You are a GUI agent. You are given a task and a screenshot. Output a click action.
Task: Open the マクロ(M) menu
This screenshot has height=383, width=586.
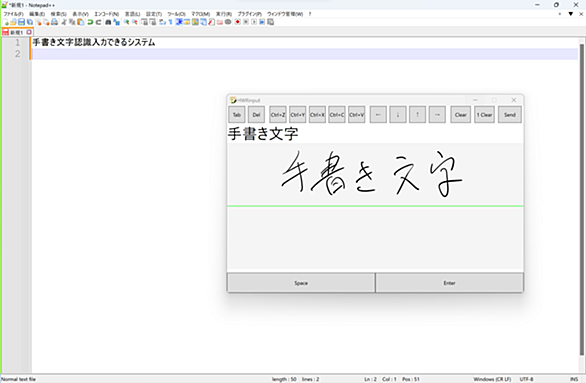[201, 14]
